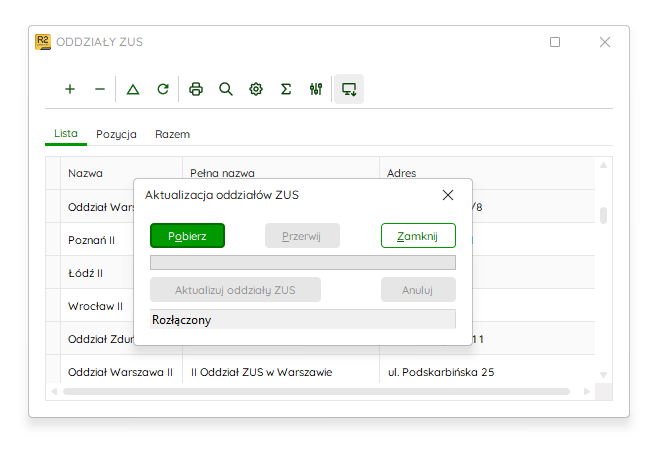The height and width of the screenshot is (461, 672).
Task: Open filter sliders icon in toolbar
Action: coord(316,89)
